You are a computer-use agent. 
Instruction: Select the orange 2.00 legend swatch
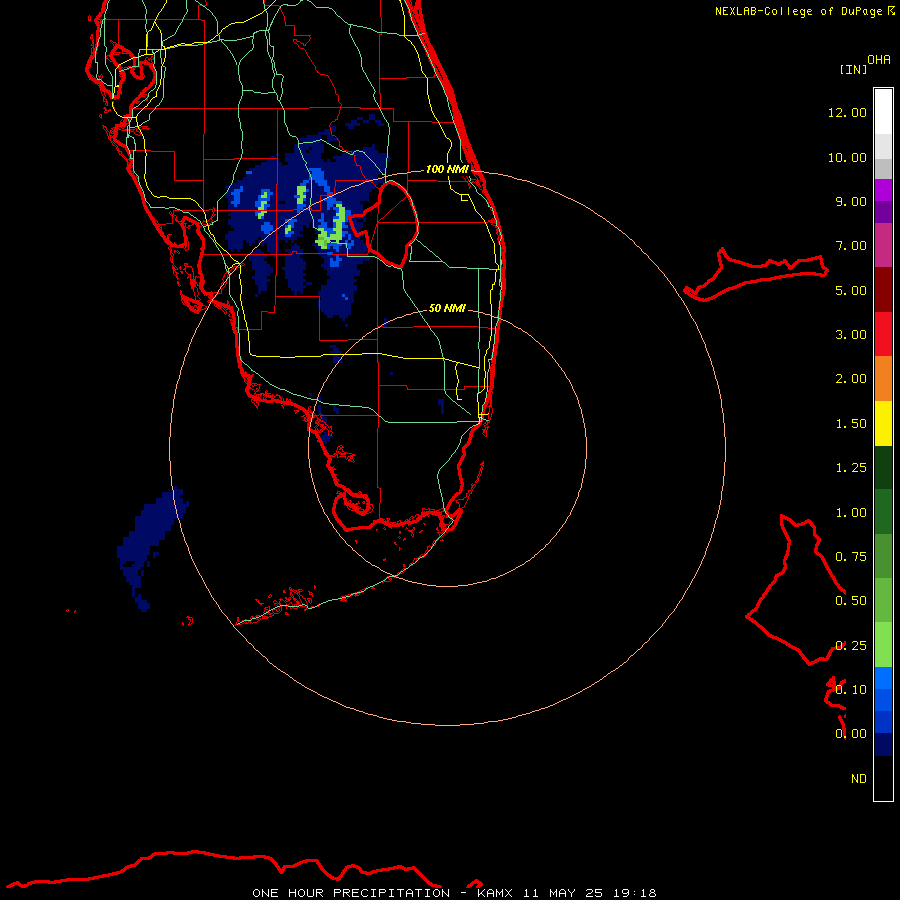[883, 378]
